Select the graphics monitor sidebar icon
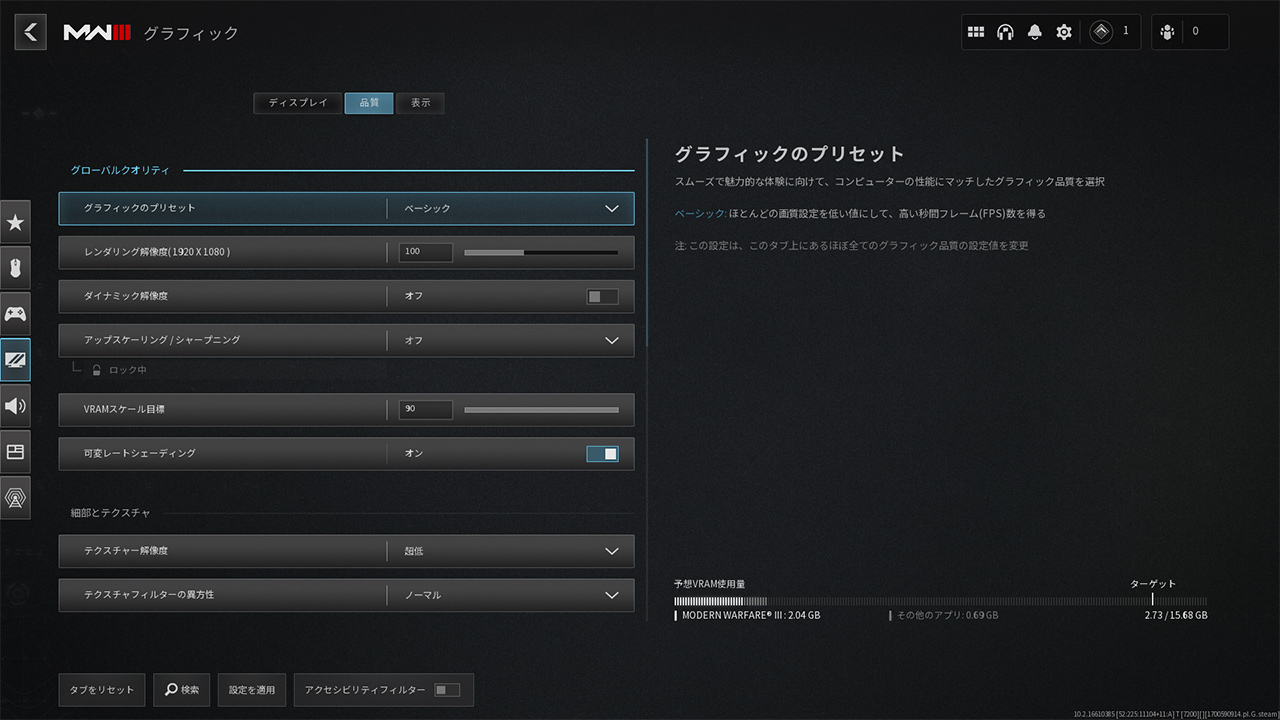Screen dimensions: 1280x720 15,360
